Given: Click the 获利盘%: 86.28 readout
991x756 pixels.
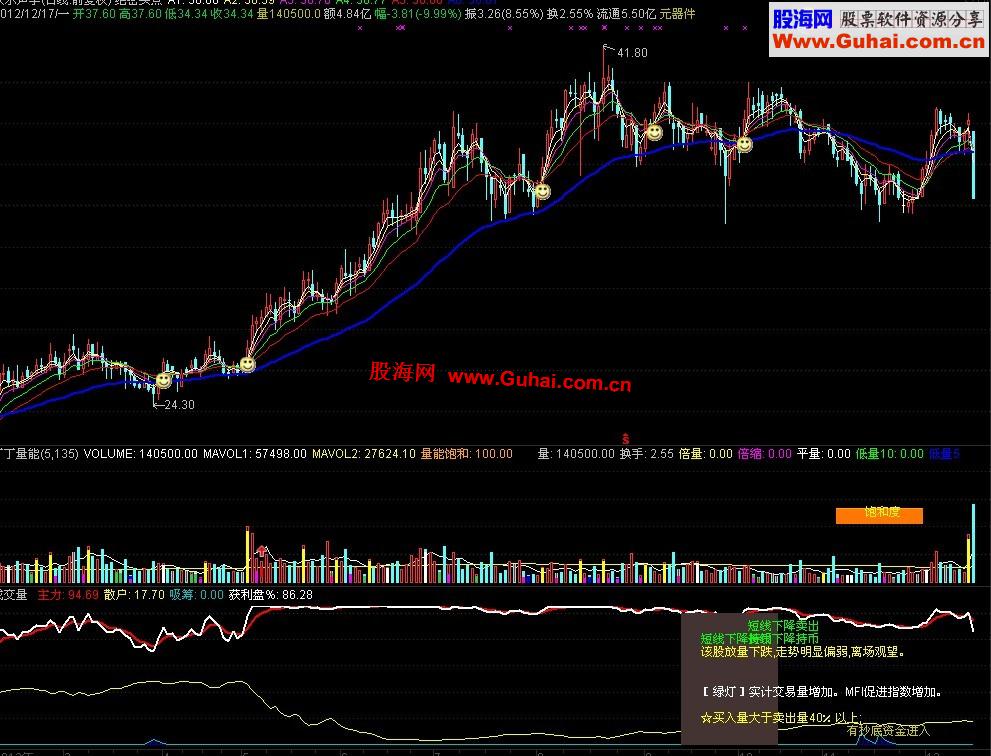Looking at the screenshot, I should coord(271,595).
